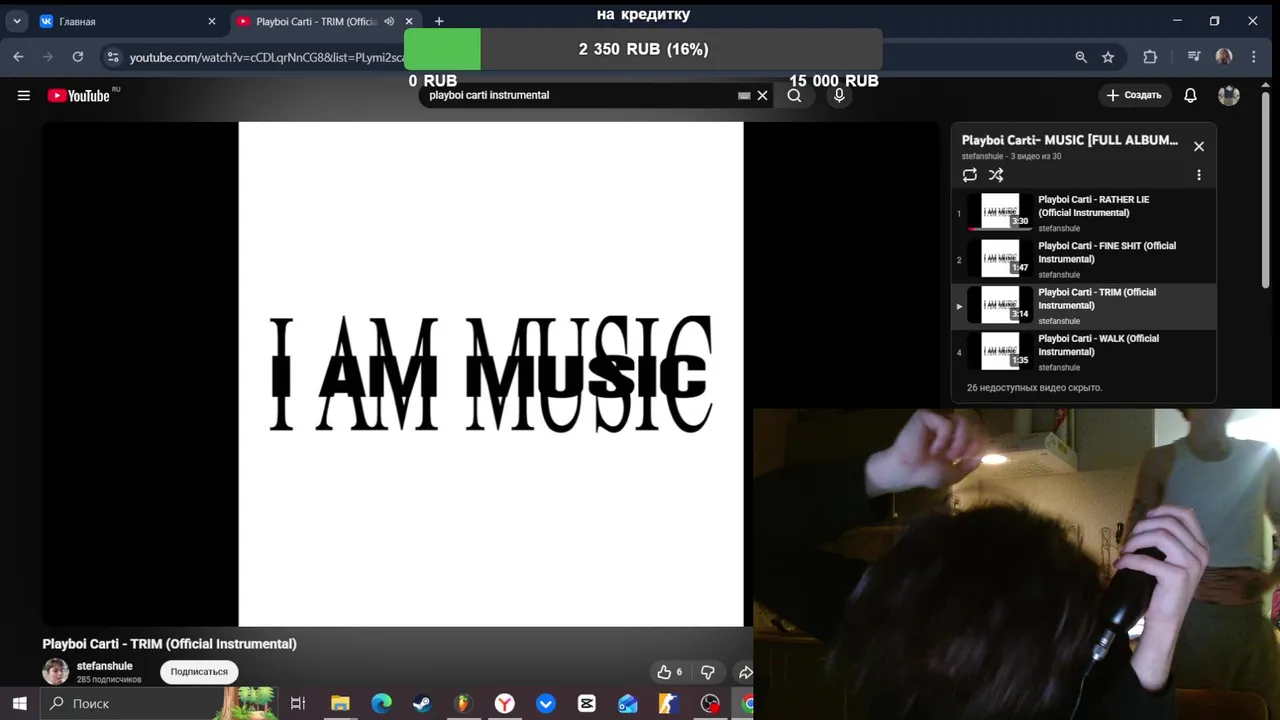Open the RATHER LIE thumbnail 3:30

(1000, 212)
